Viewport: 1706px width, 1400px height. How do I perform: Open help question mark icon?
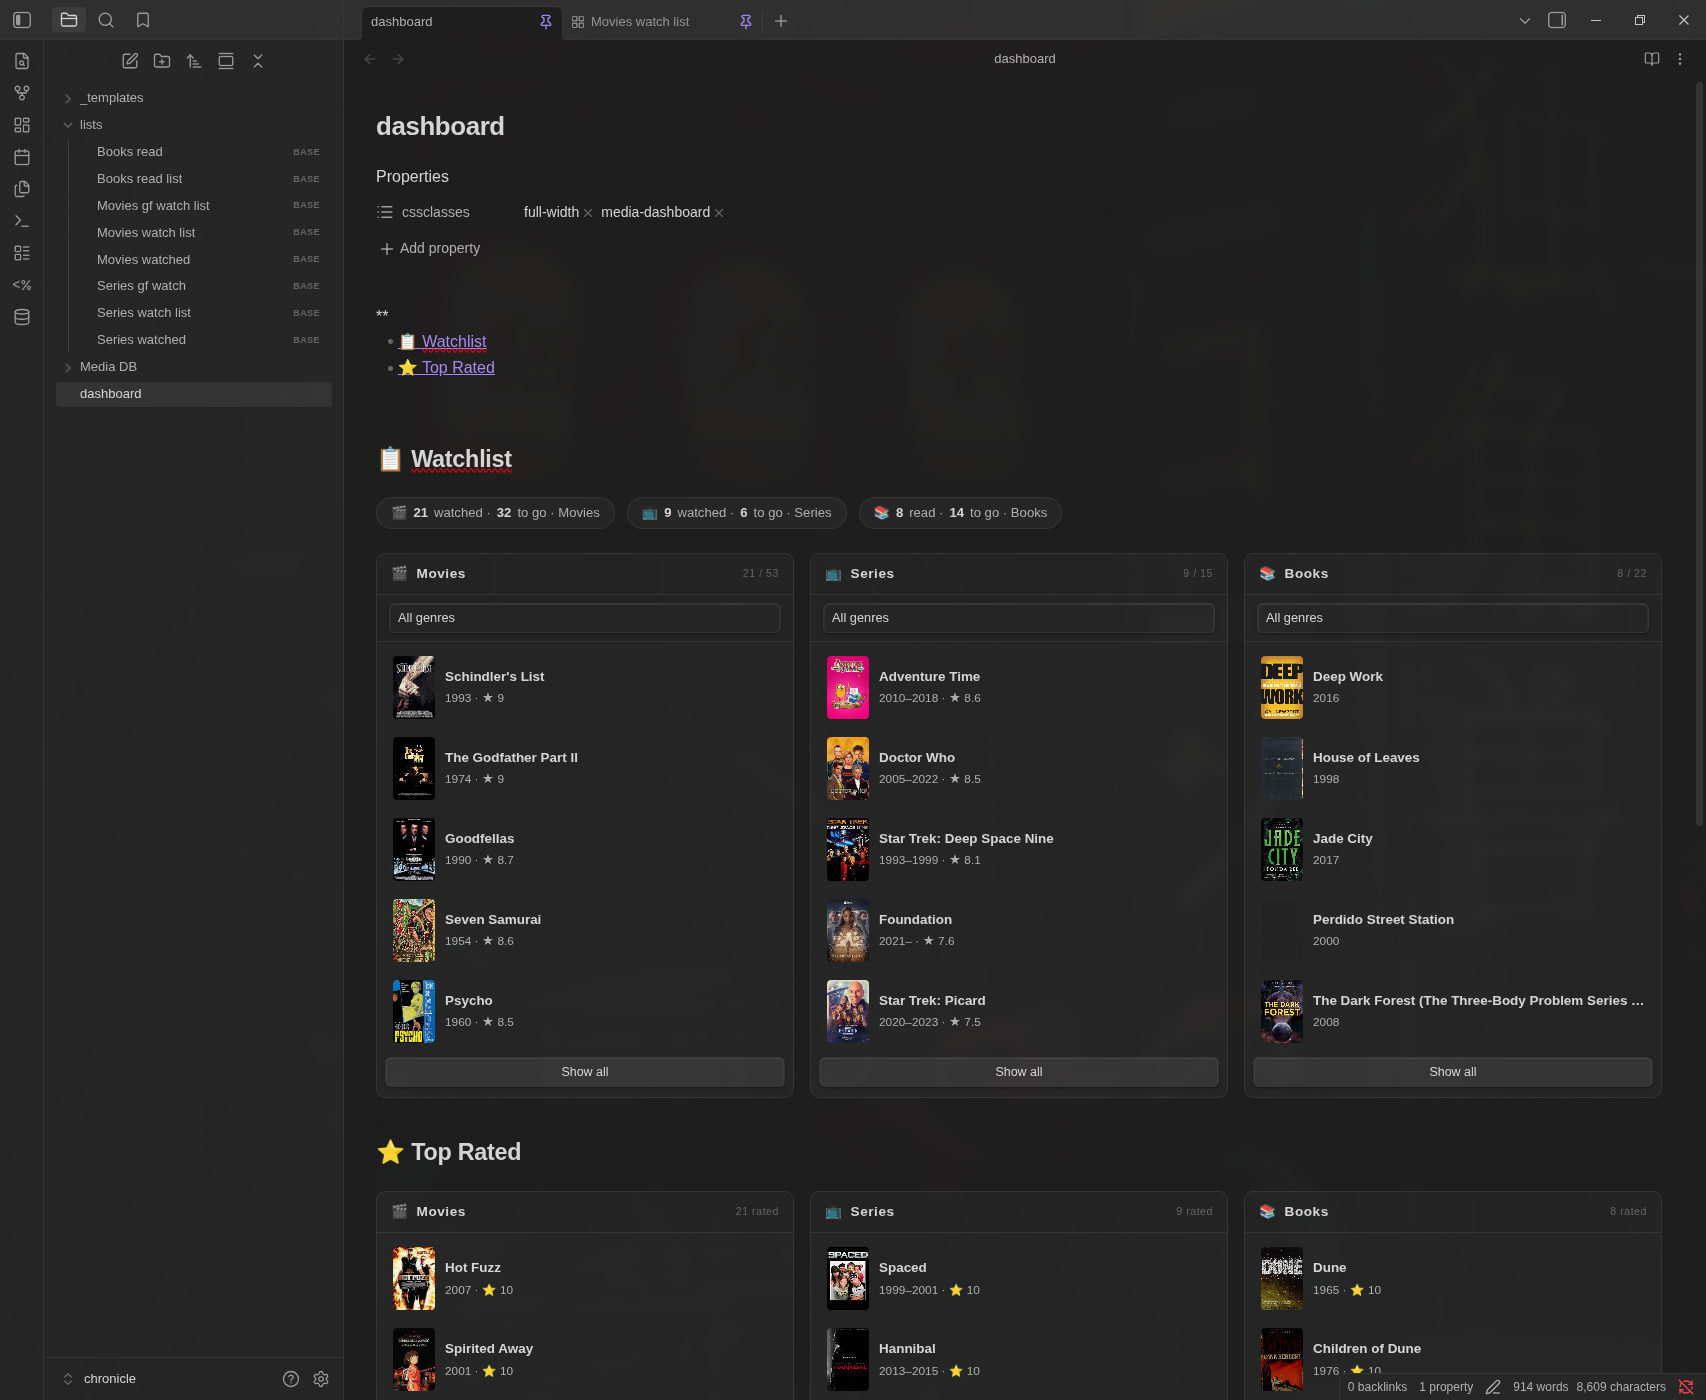click(291, 1379)
